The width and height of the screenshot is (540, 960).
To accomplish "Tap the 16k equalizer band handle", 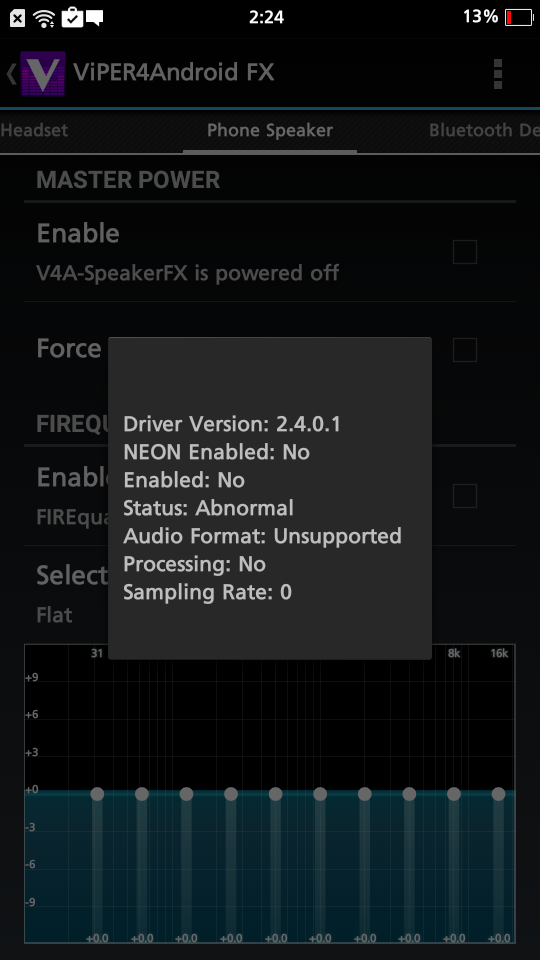I will pyautogui.click(x=498, y=793).
